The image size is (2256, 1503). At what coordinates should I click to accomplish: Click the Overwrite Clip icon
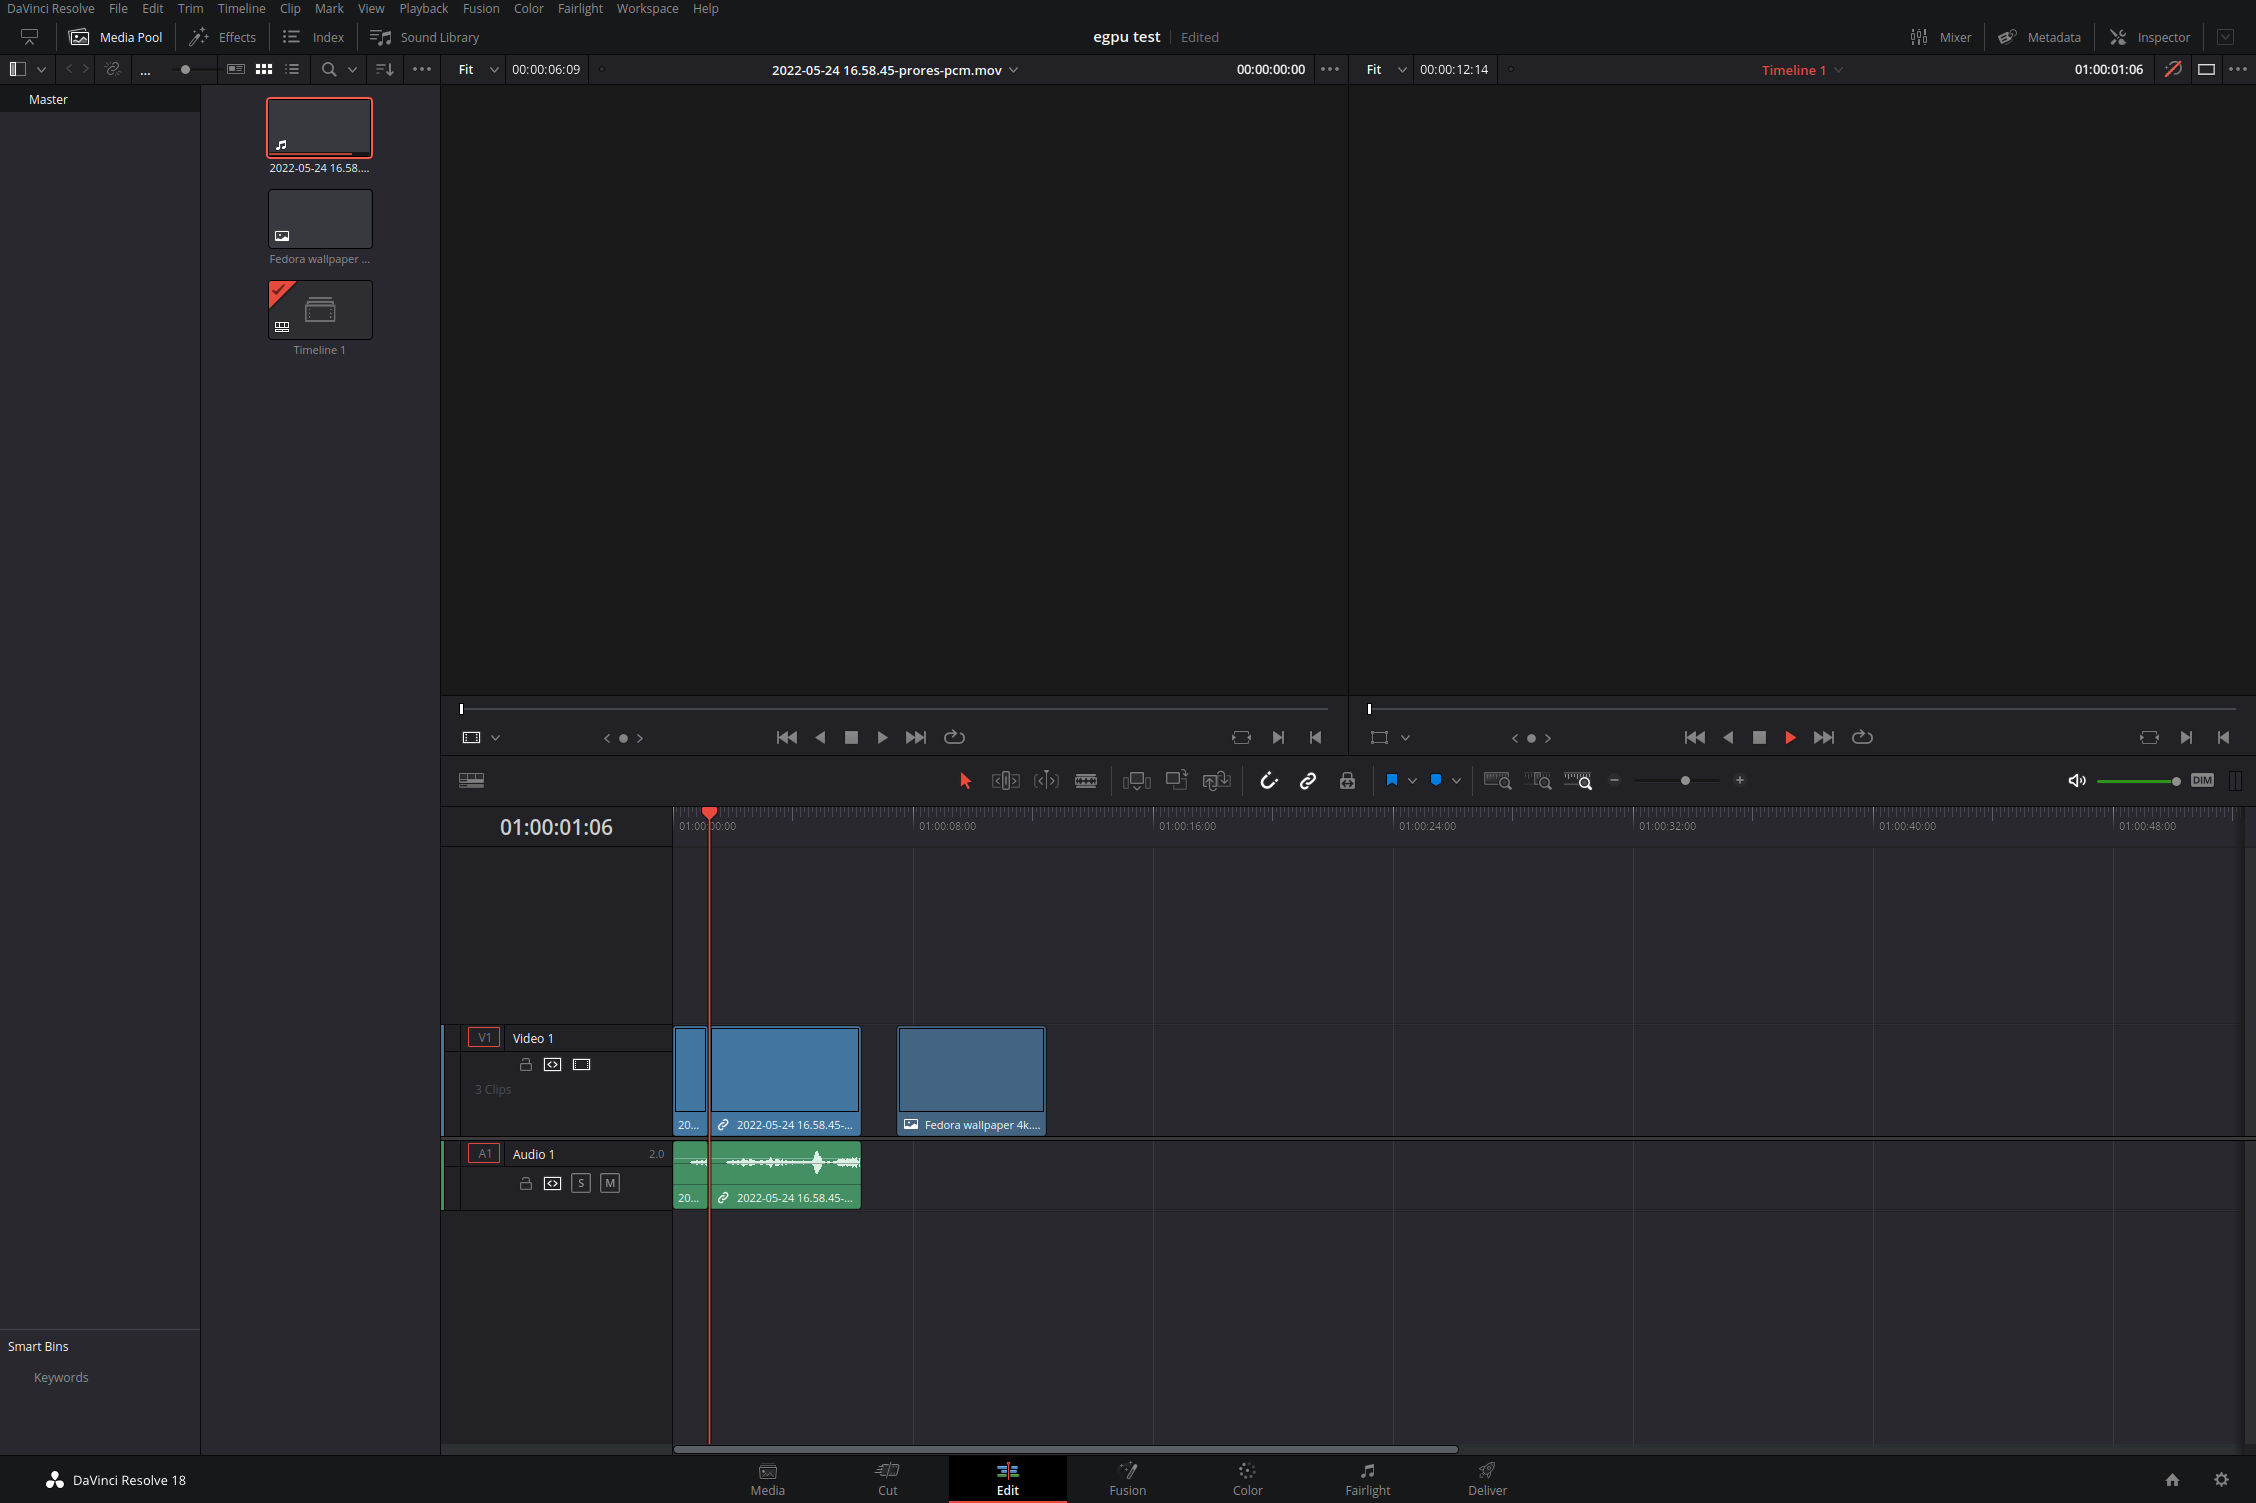[1177, 780]
